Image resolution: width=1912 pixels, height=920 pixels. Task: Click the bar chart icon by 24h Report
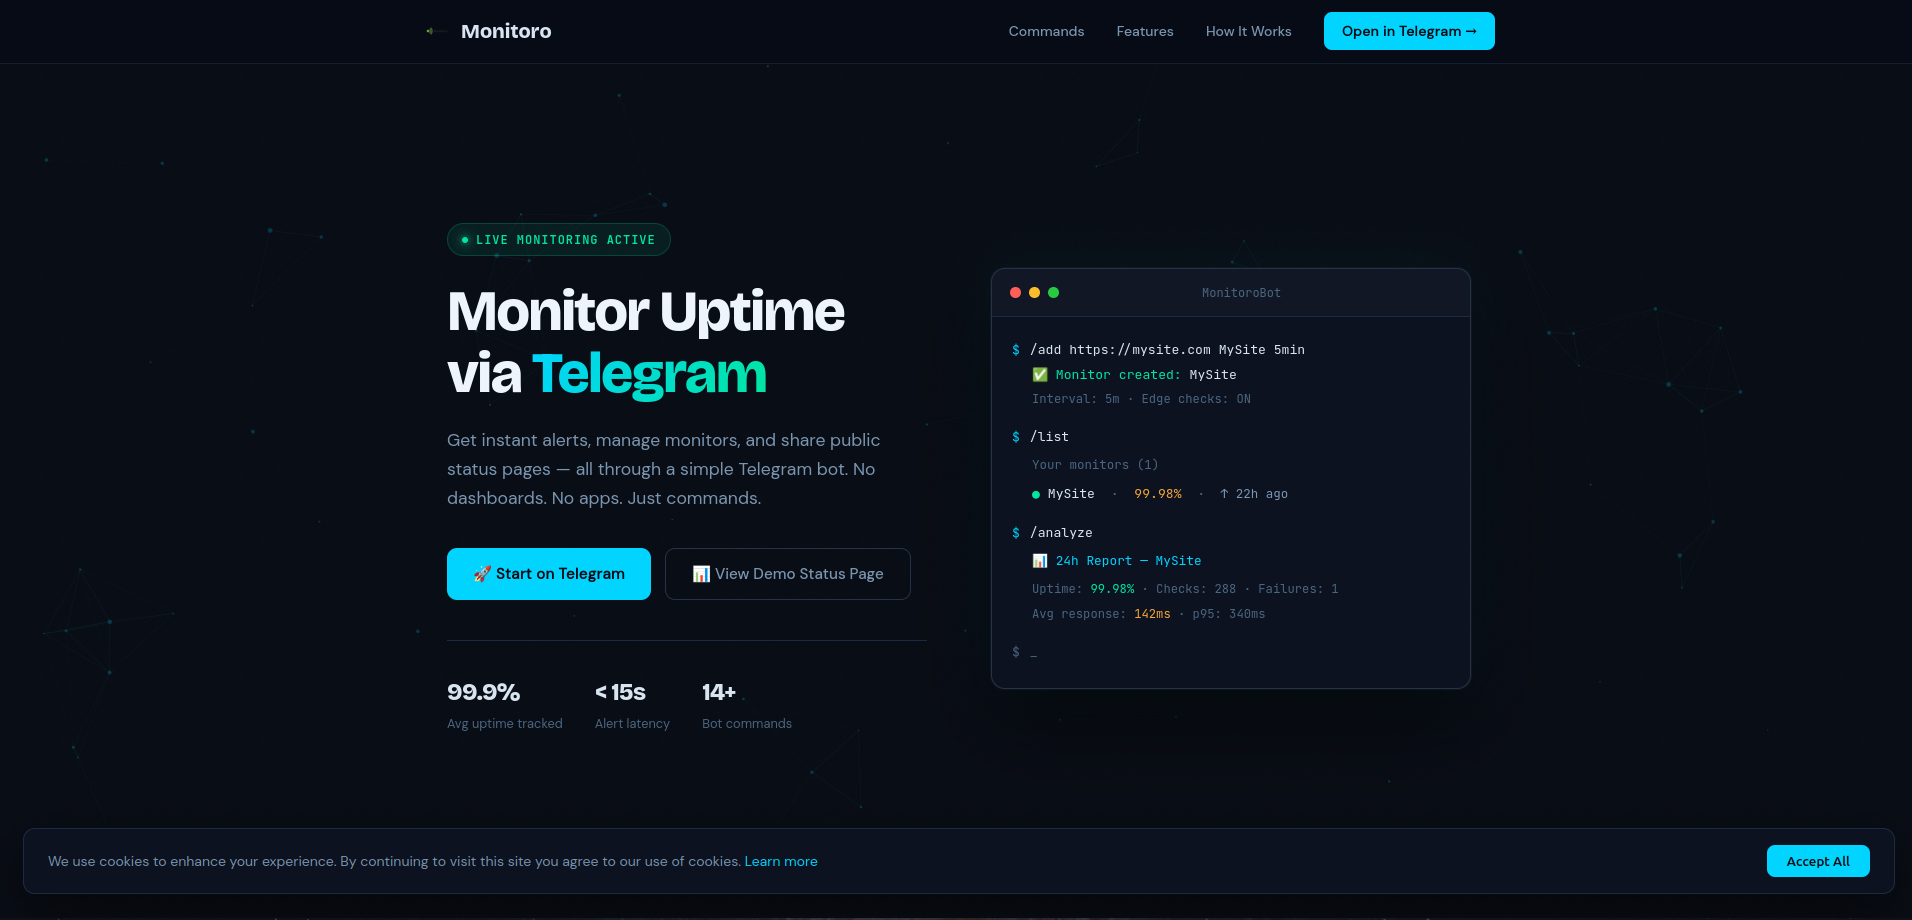(1040, 561)
